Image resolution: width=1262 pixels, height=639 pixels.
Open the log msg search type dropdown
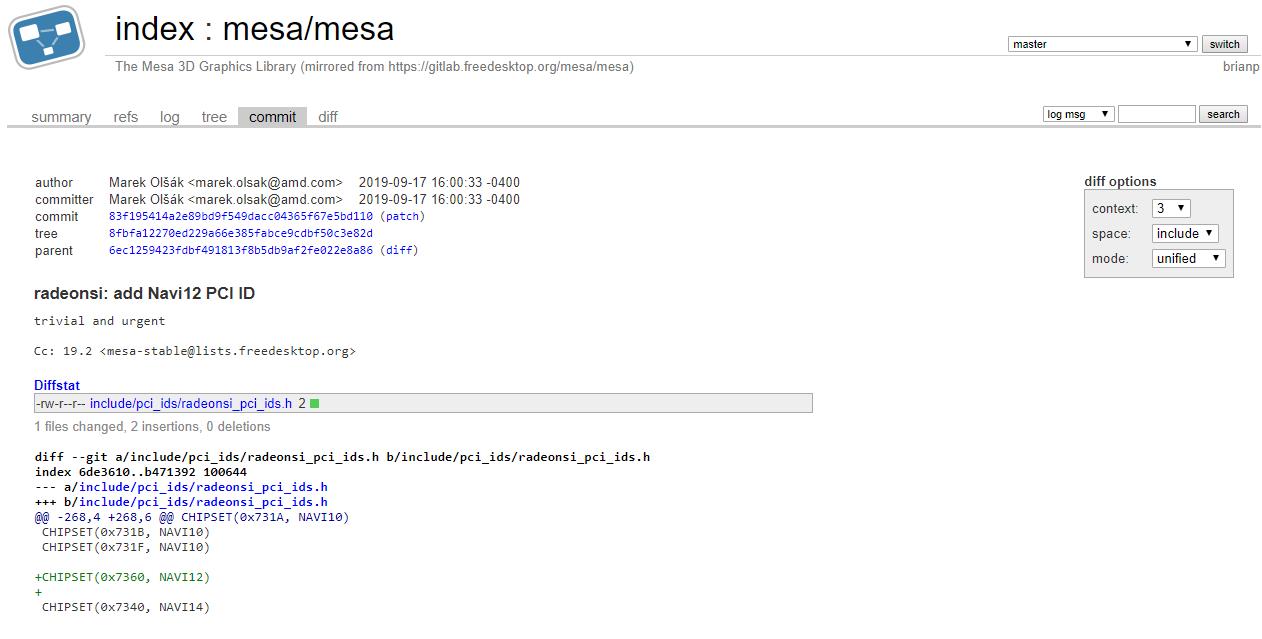tap(1079, 114)
